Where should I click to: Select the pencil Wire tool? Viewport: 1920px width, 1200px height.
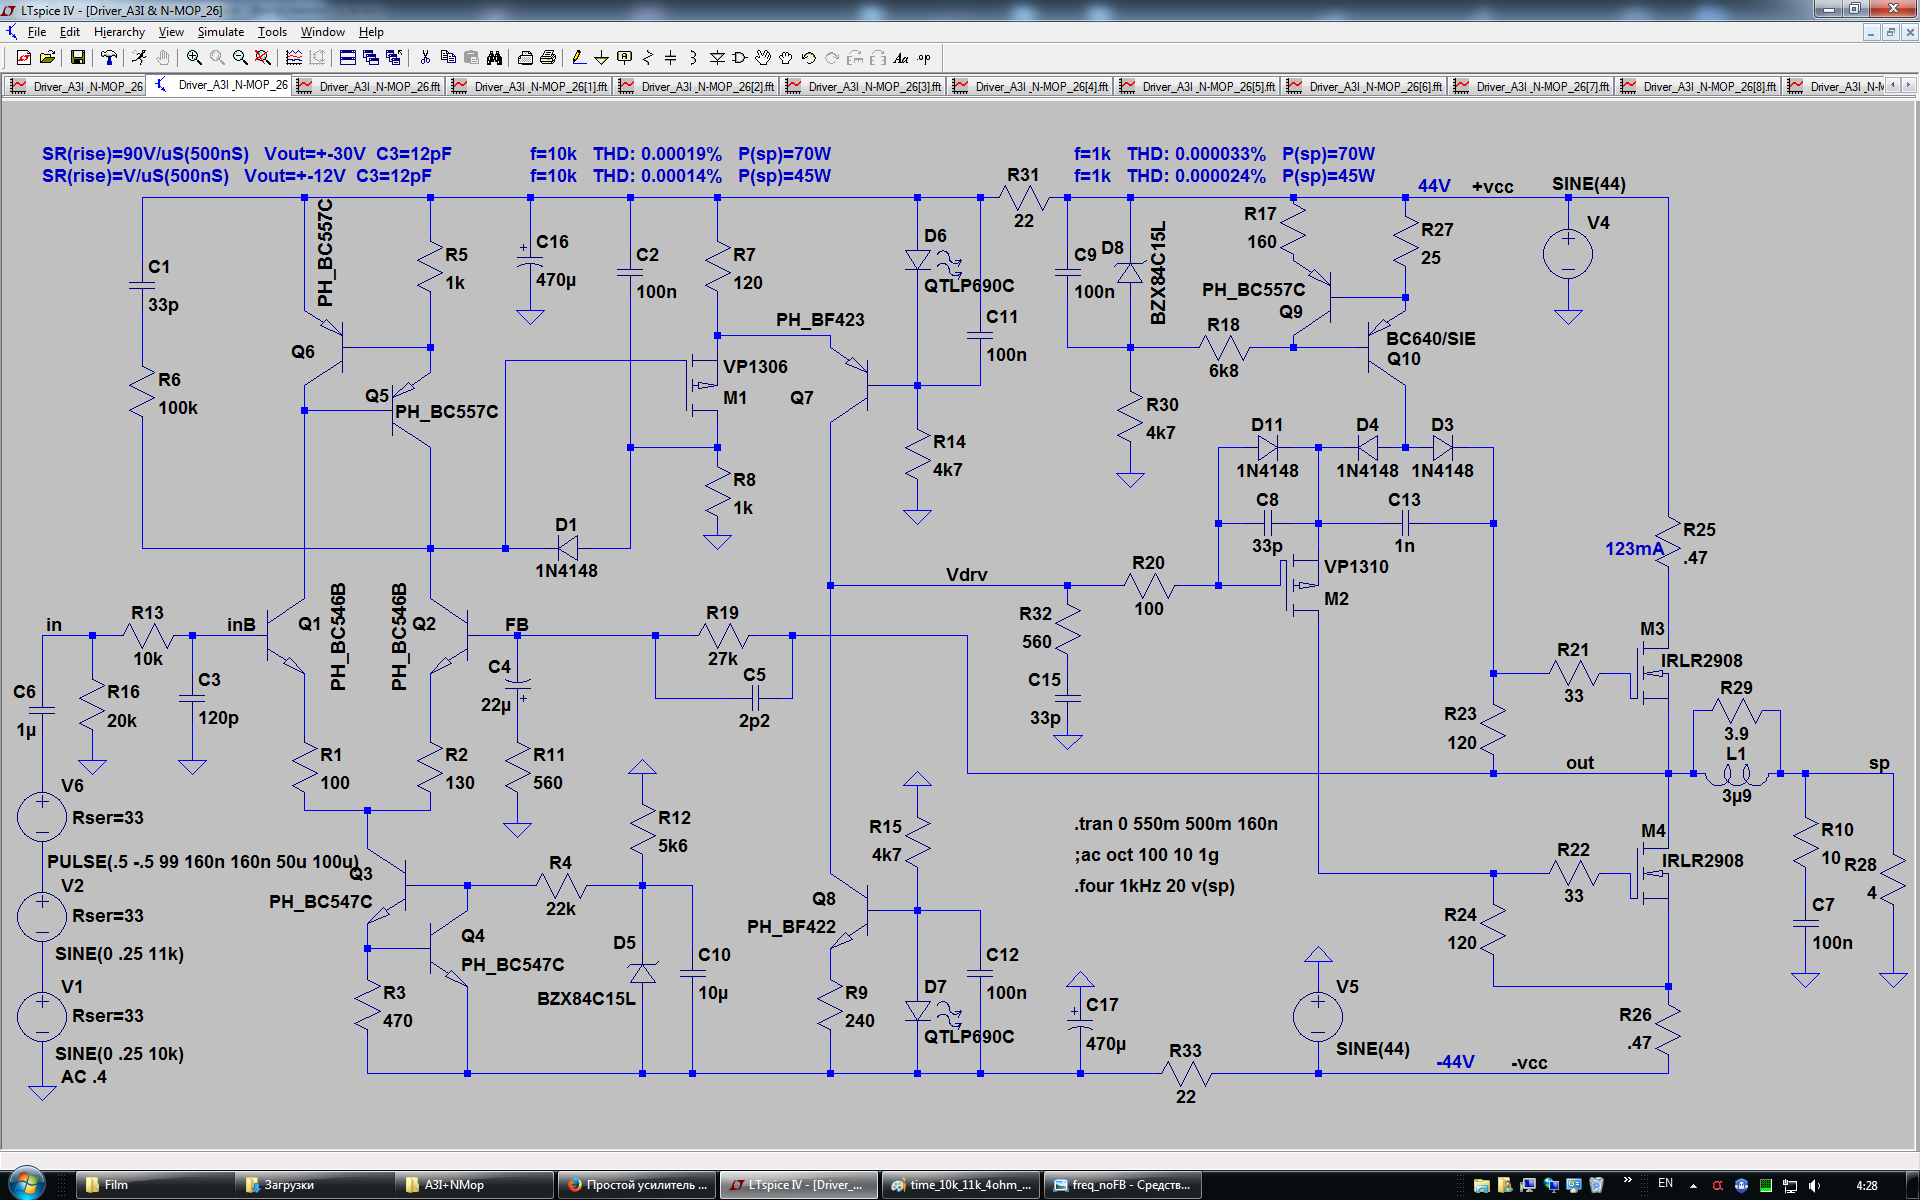tap(578, 58)
